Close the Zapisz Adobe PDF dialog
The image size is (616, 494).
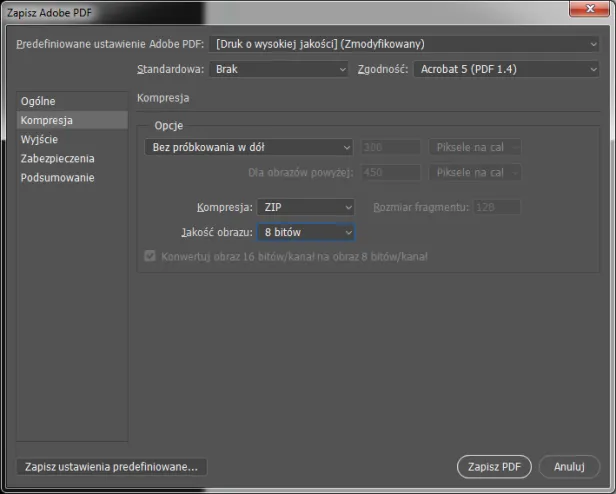[590, 9]
